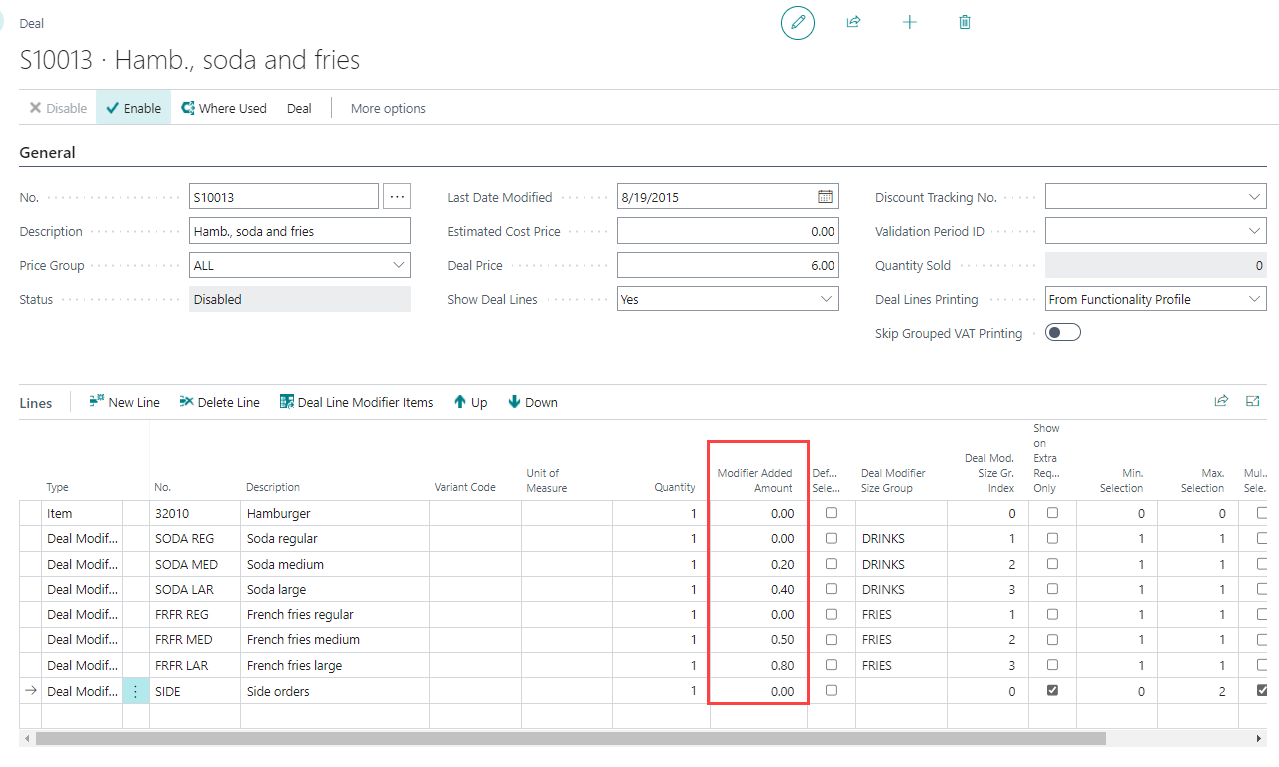The width and height of the screenshot is (1279, 767).
Task: Open the Deal Lines Printing dropdown
Action: coord(1255,299)
